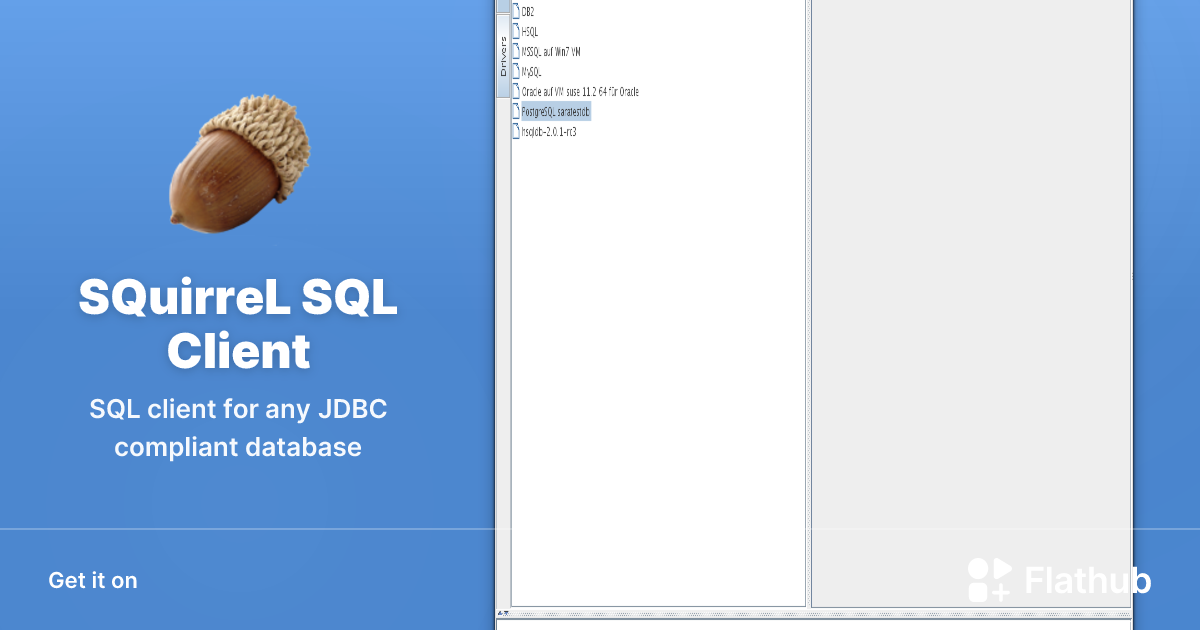Click the icon beside the Oracle auf VM entry
1200x630 pixels.
pos(516,91)
